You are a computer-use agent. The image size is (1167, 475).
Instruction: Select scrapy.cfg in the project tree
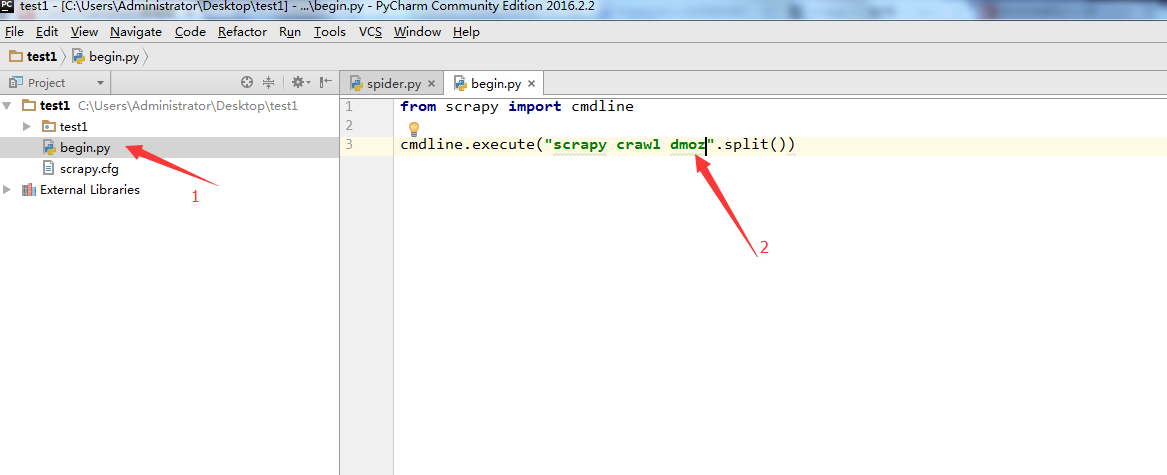point(170,168)
